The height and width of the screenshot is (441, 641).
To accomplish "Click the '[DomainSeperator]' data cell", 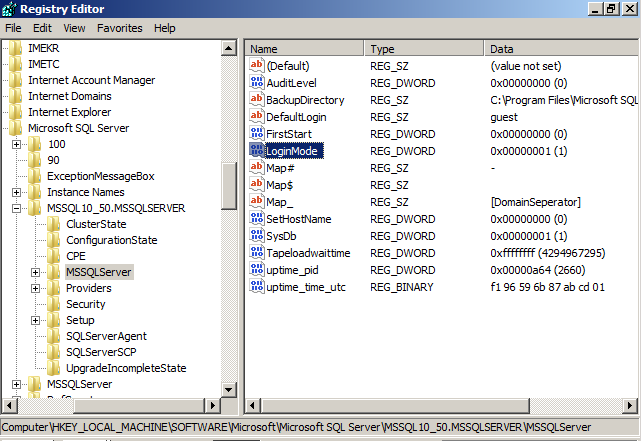I will pyautogui.click(x=535, y=202).
